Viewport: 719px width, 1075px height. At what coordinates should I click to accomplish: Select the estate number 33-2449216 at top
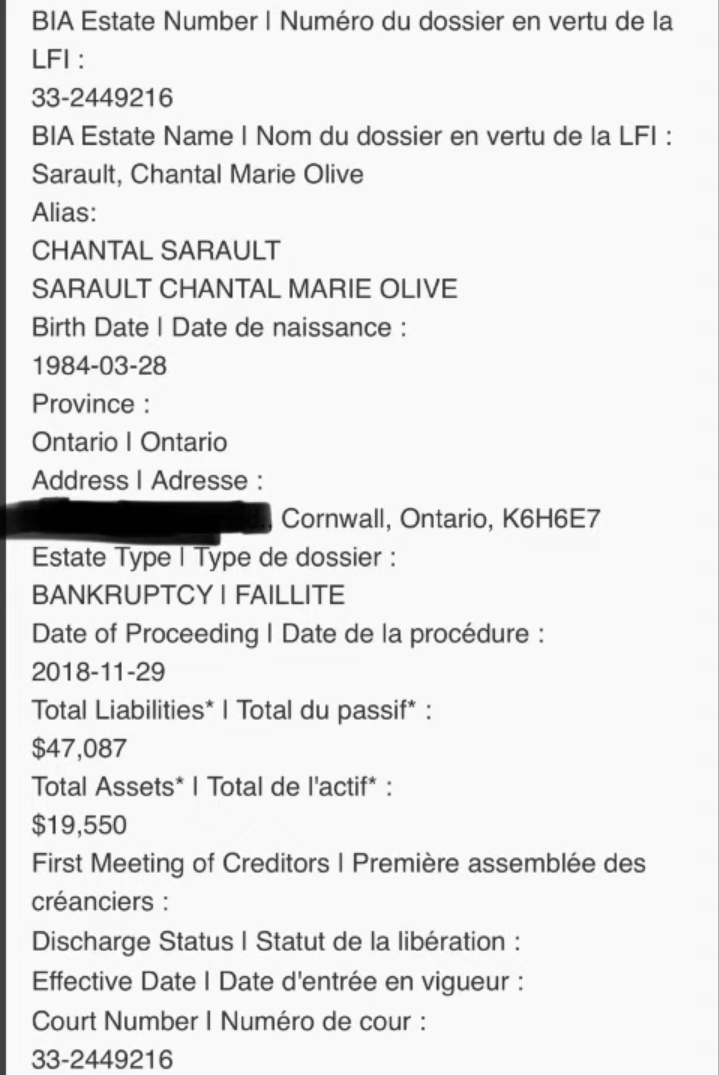click(x=102, y=97)
